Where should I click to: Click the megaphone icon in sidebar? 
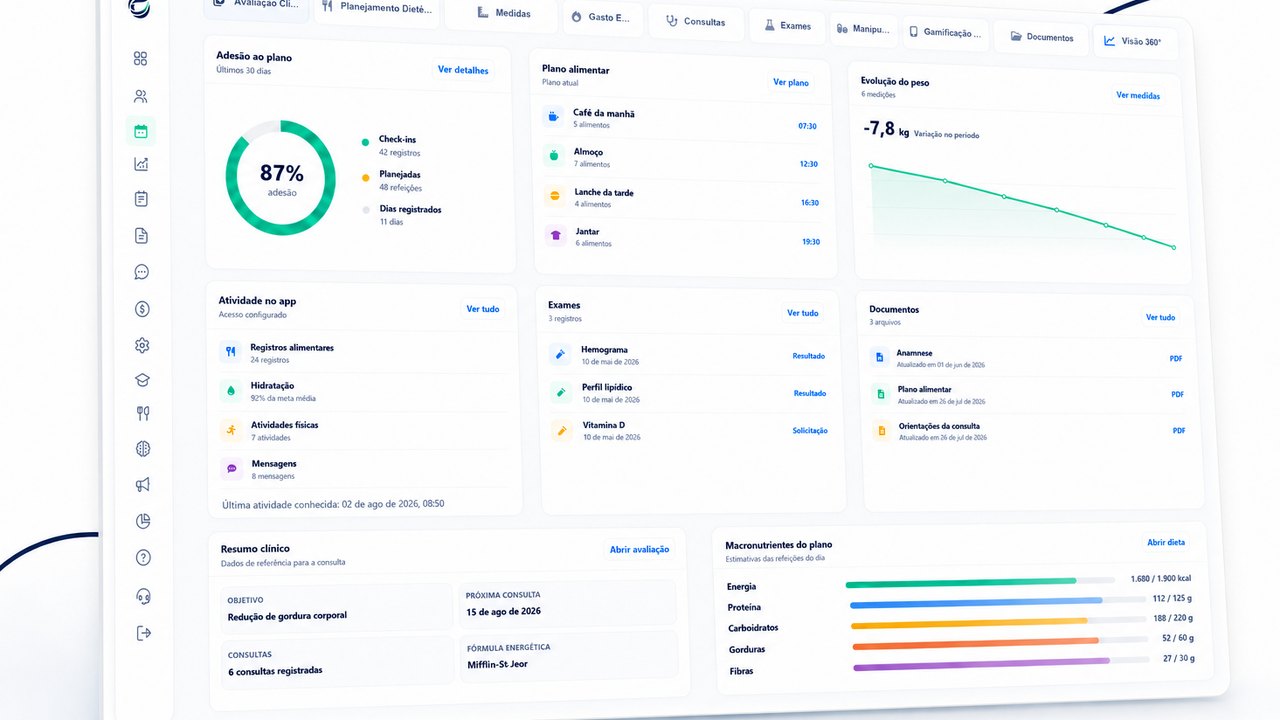[142, 485]
